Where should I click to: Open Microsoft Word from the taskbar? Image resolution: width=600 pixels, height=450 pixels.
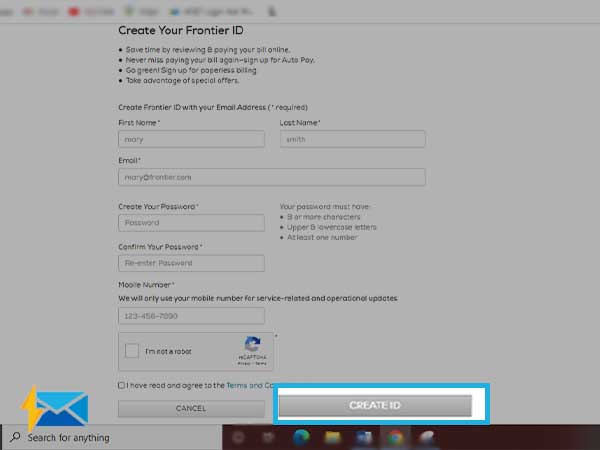(364, 437)
